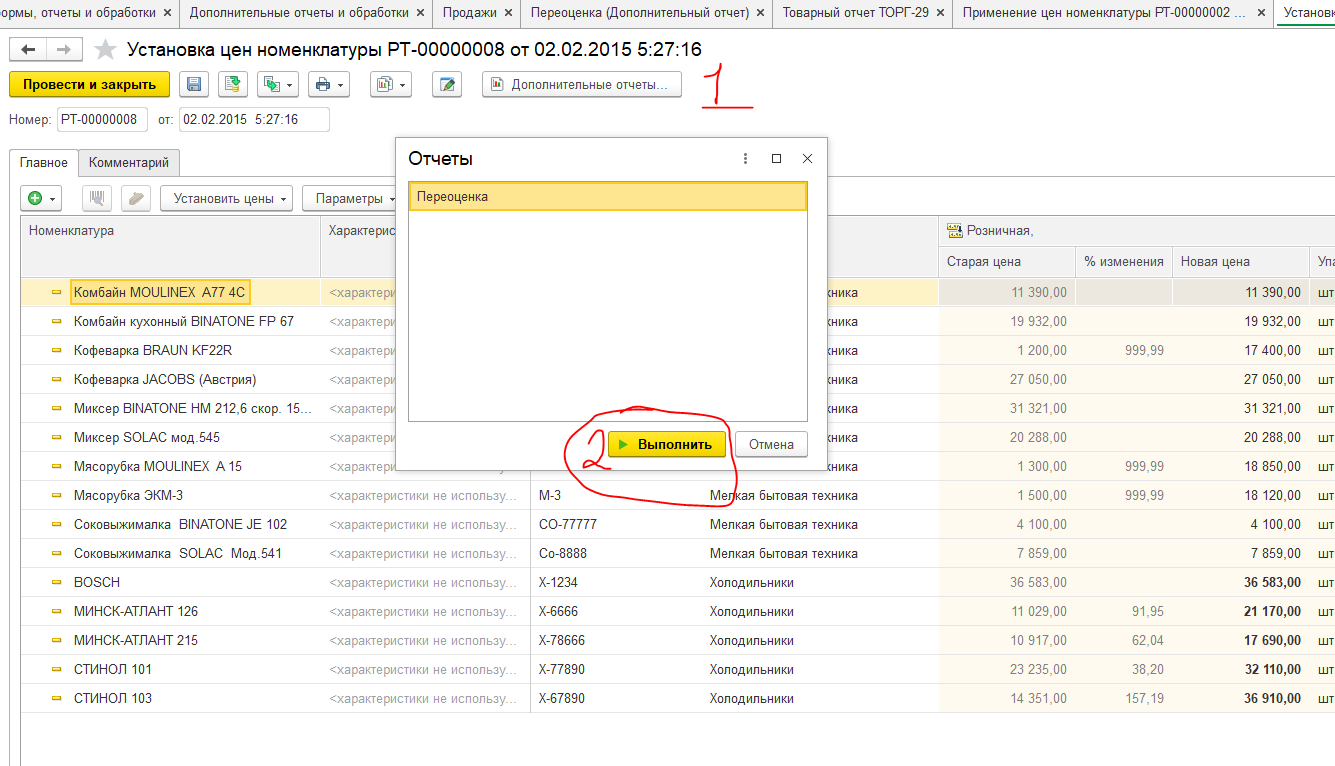Click Выполнить in the reports dialog
1335x766 pixels.
coord(666,444)
